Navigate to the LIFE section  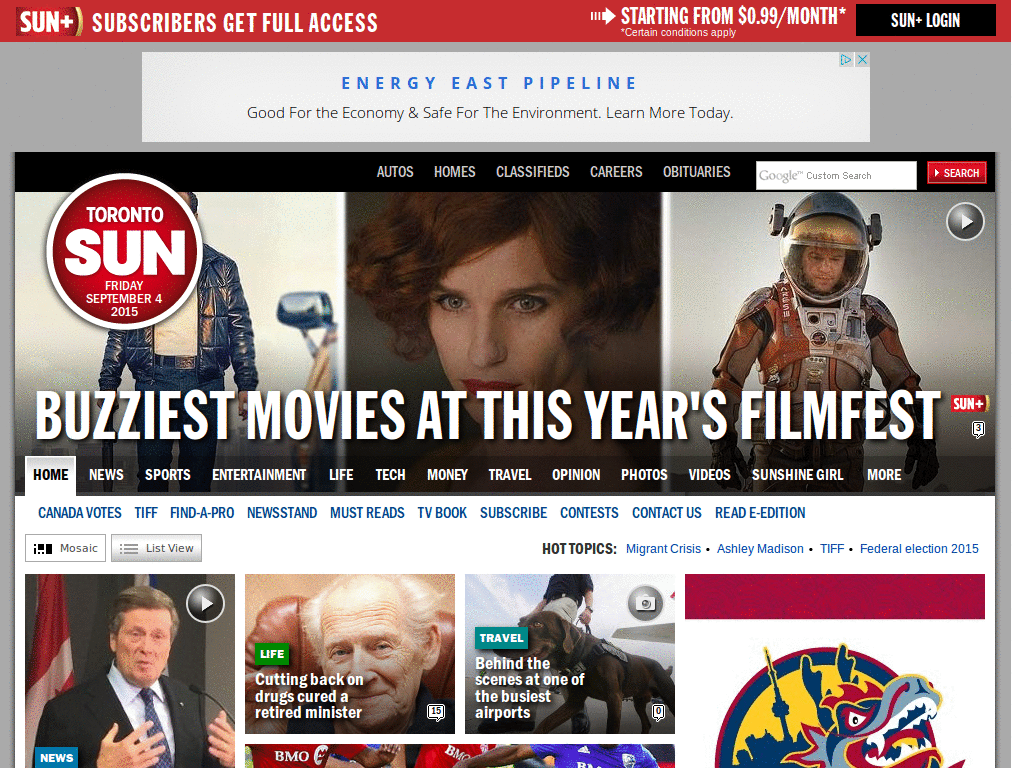341,475
